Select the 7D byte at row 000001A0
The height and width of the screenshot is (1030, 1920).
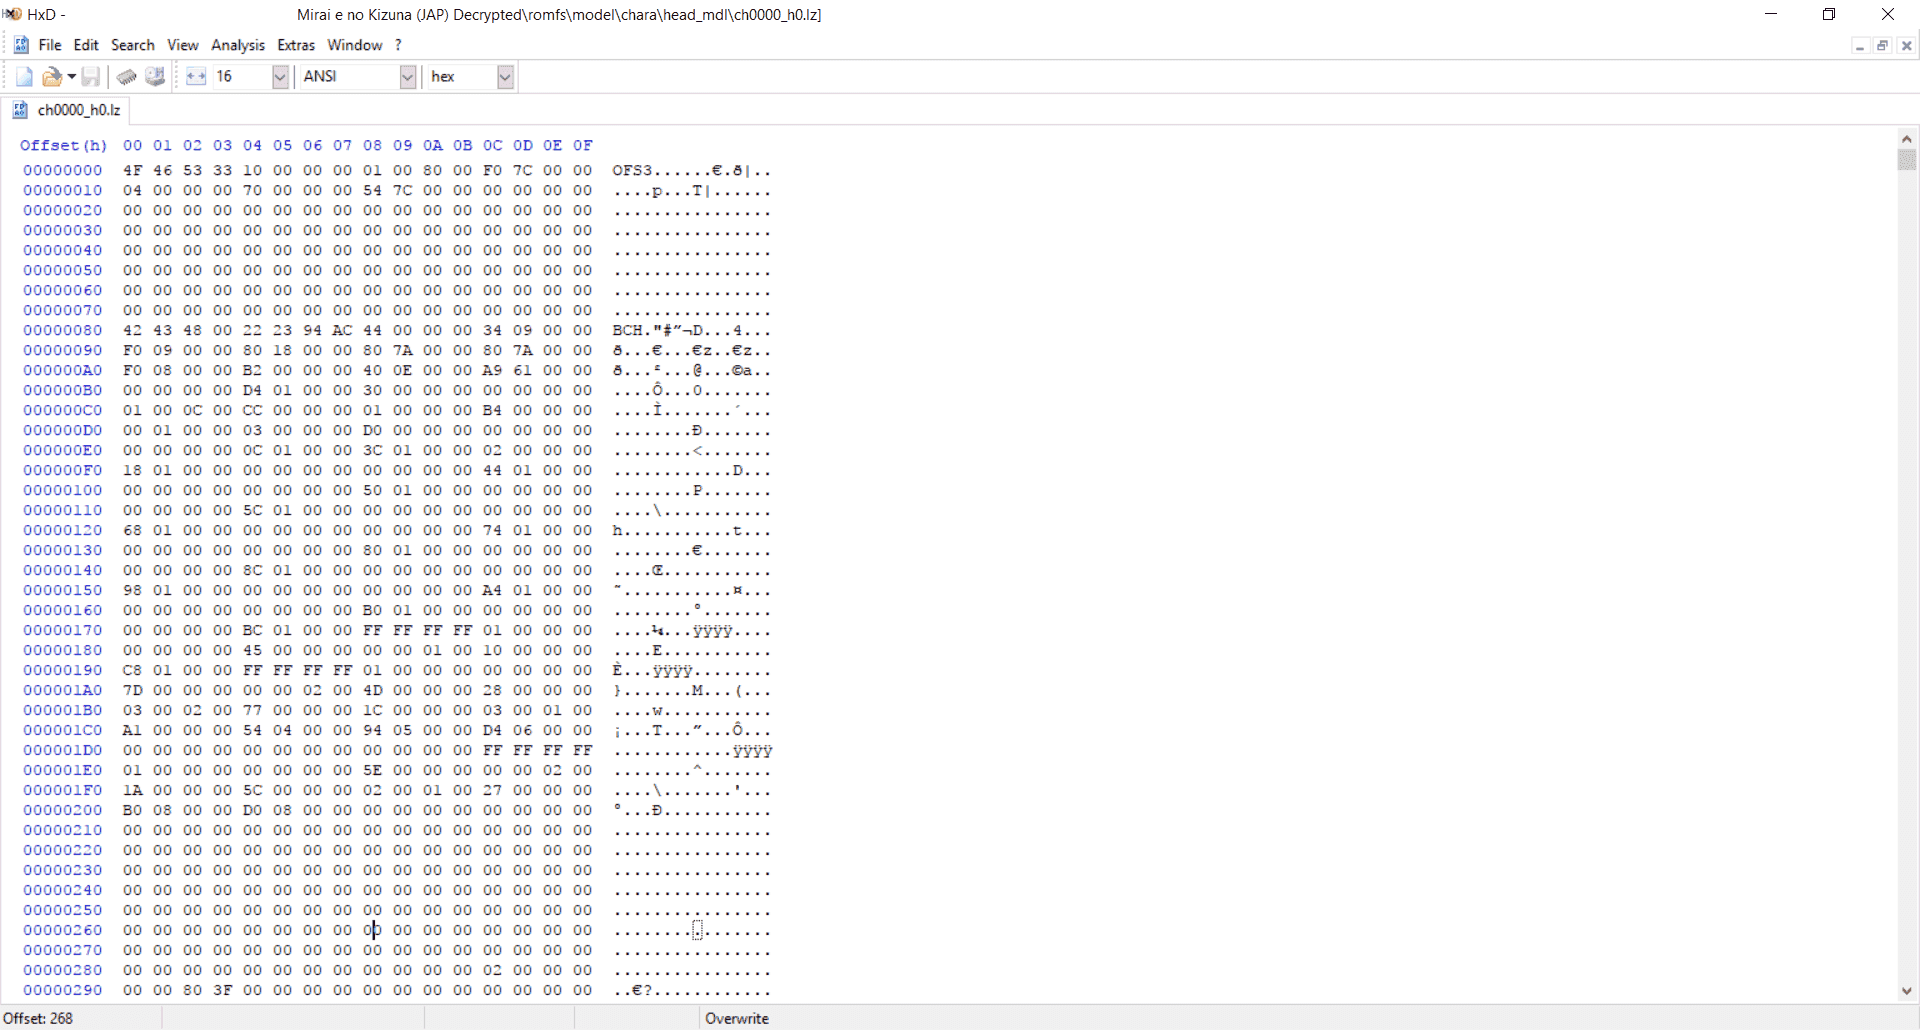pos(133,691)
